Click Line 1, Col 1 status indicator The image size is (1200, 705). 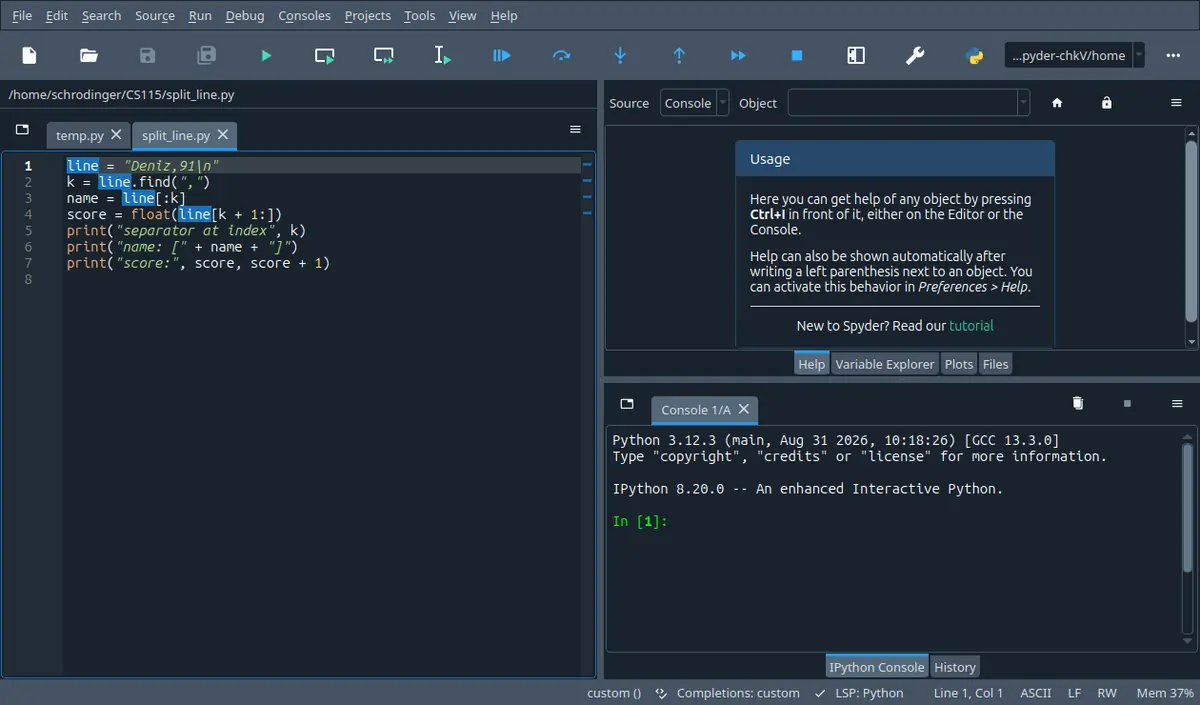coord(969,693)
